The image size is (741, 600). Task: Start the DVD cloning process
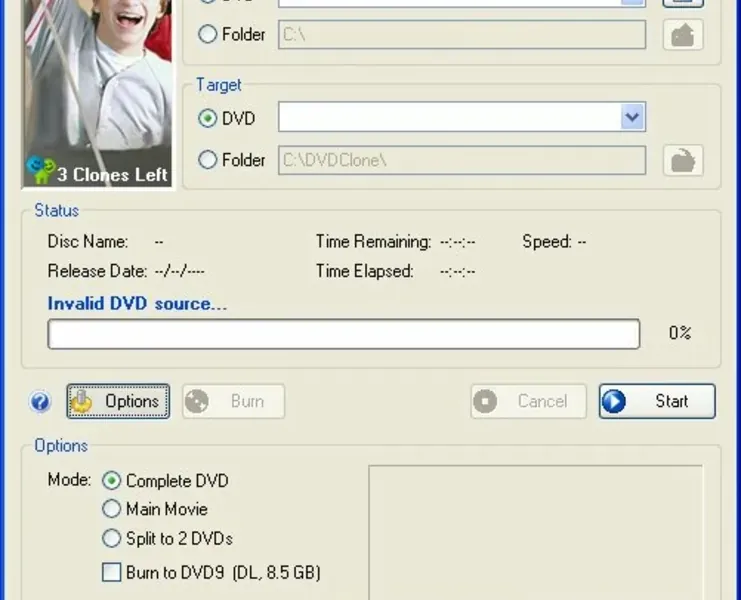(657, 401)
